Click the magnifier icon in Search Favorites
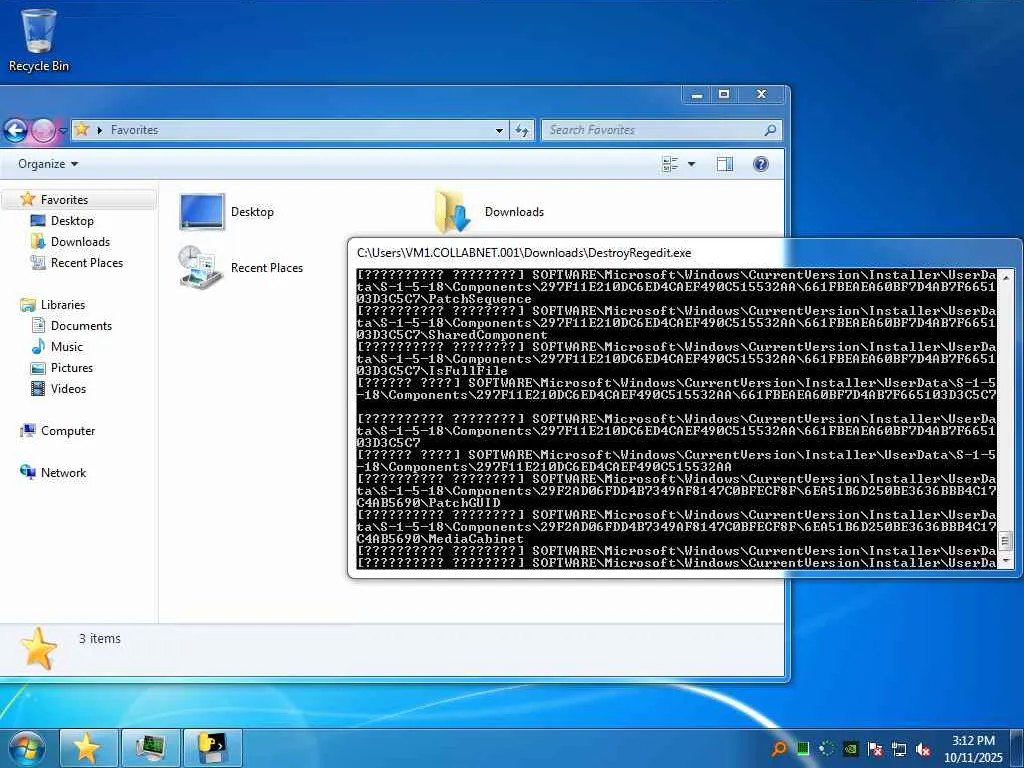The width and height of the screenshot is (1024, 768). [770, 130]
